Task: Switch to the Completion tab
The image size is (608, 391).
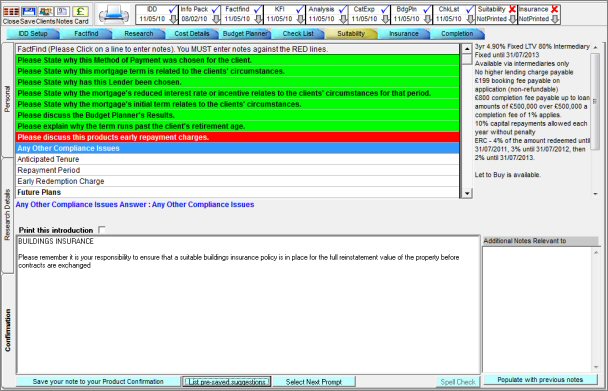Action: (x=457, y=34)
